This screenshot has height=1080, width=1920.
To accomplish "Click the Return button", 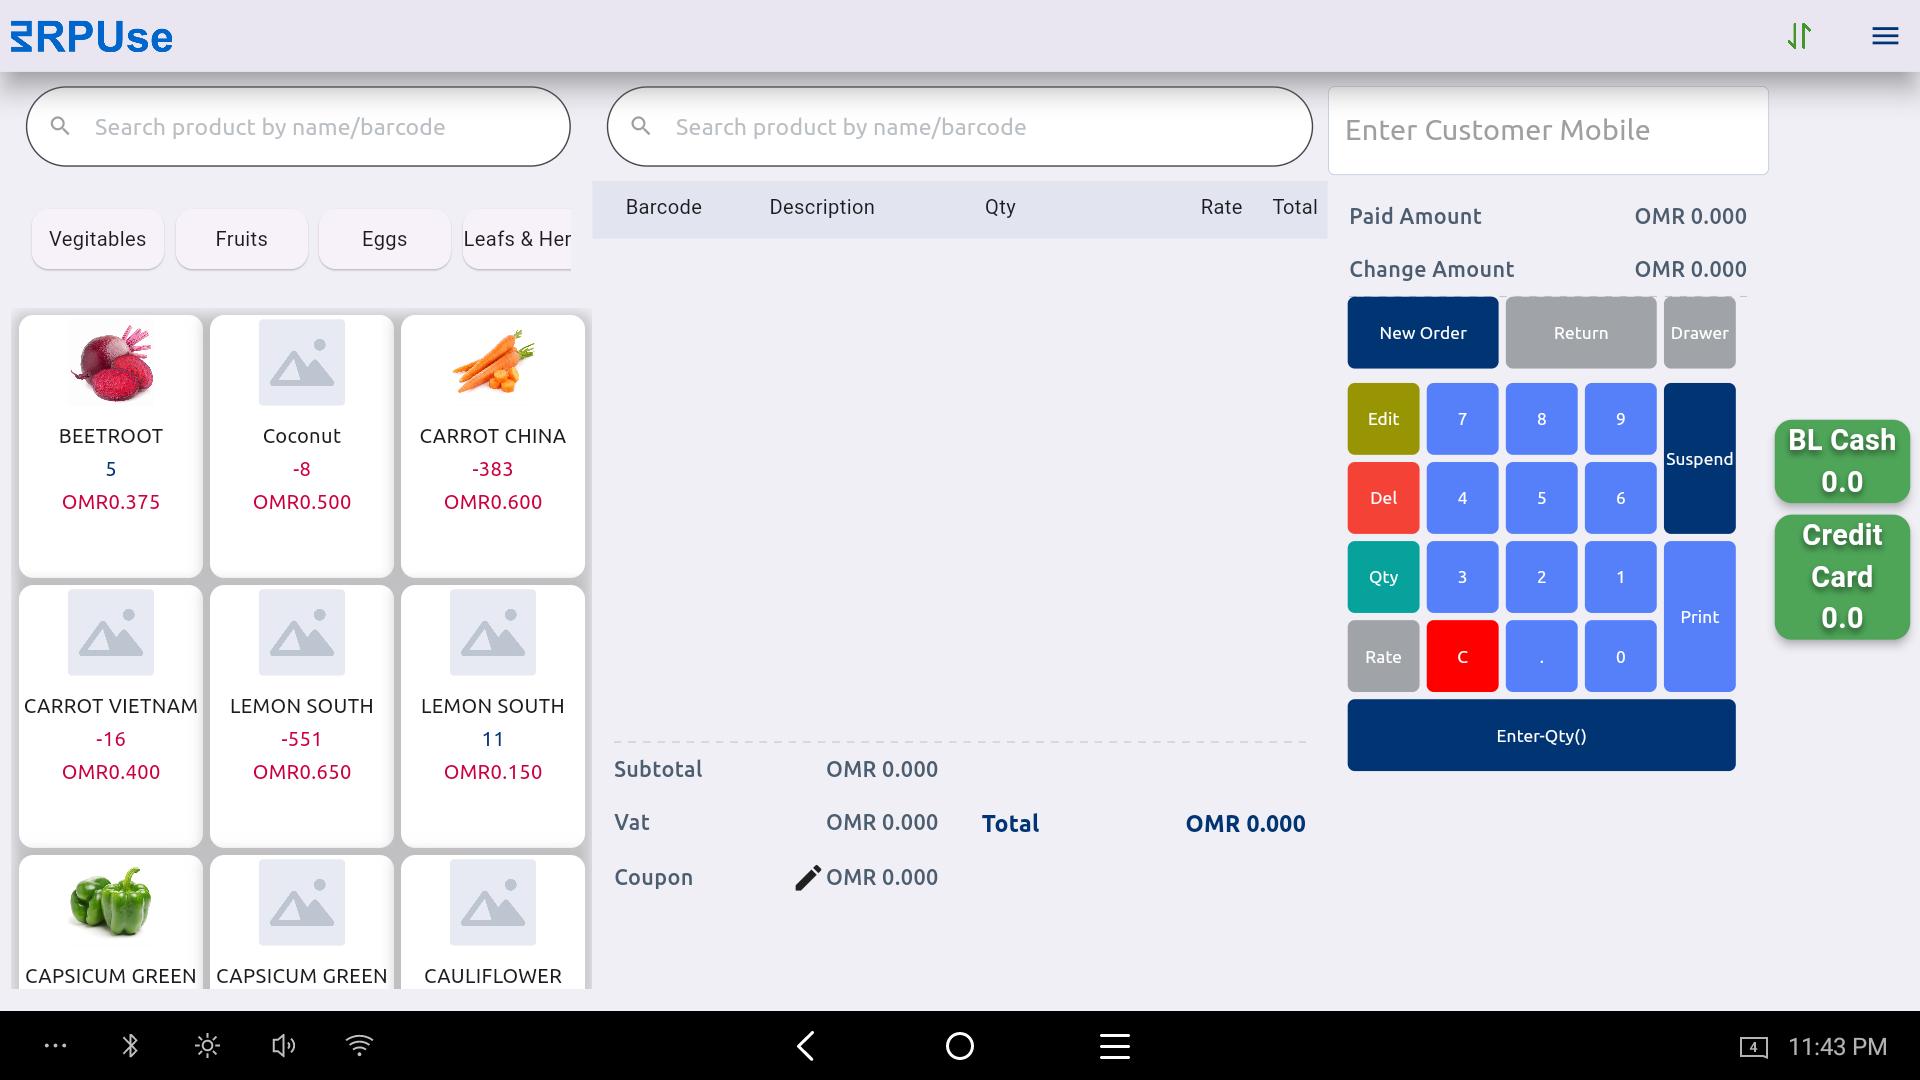I will pyautogui.click(x=1581, y=333).
